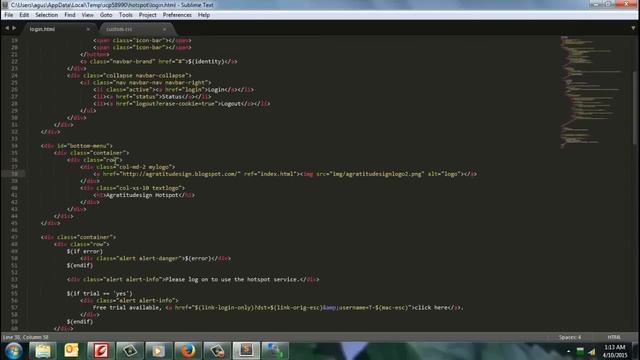Open the Goto menu
This screenshot has width=640, height=360.
coord(106,15)
